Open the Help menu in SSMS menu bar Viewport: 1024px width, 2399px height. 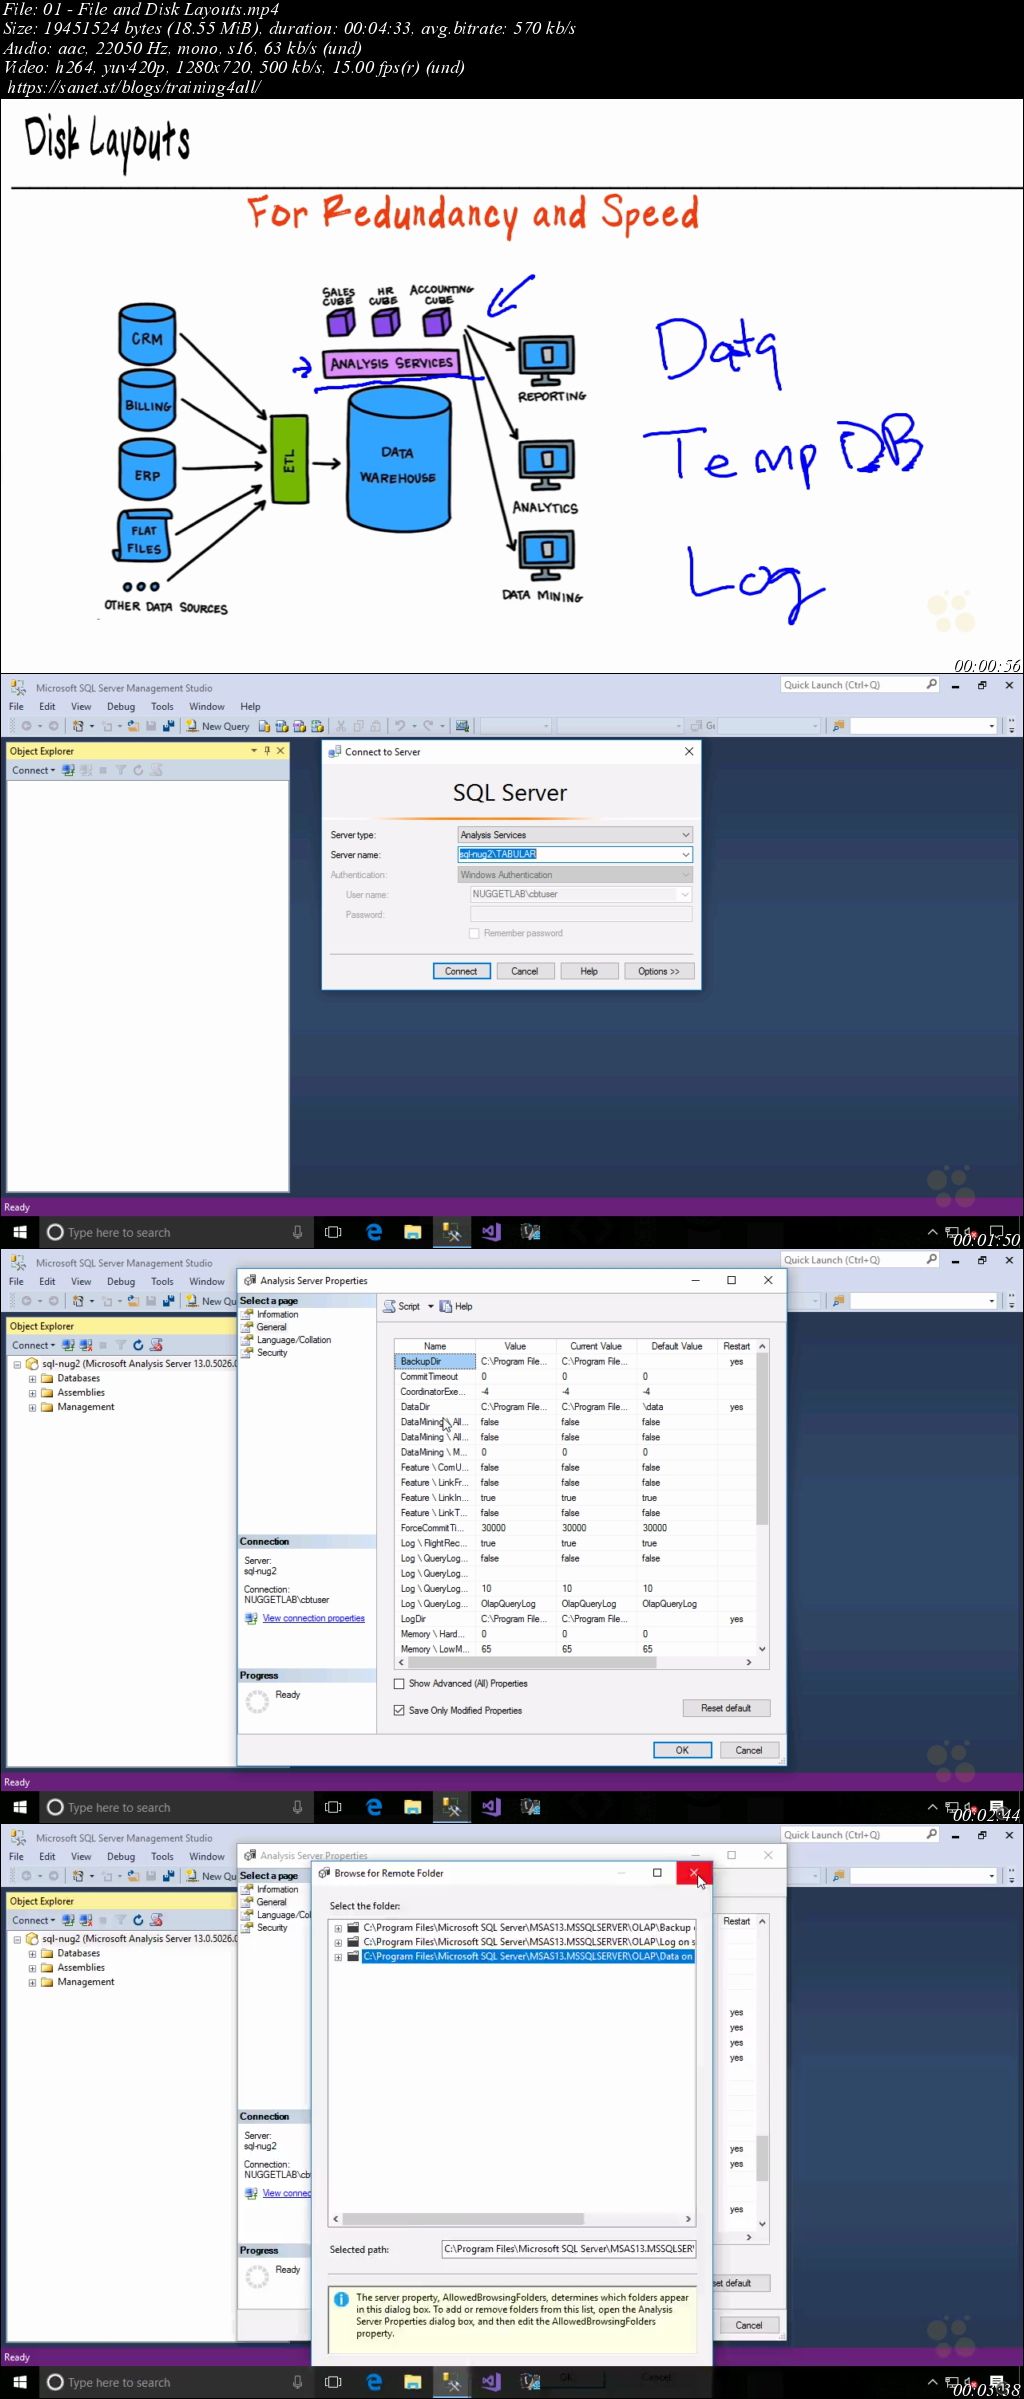coord(250,706)
